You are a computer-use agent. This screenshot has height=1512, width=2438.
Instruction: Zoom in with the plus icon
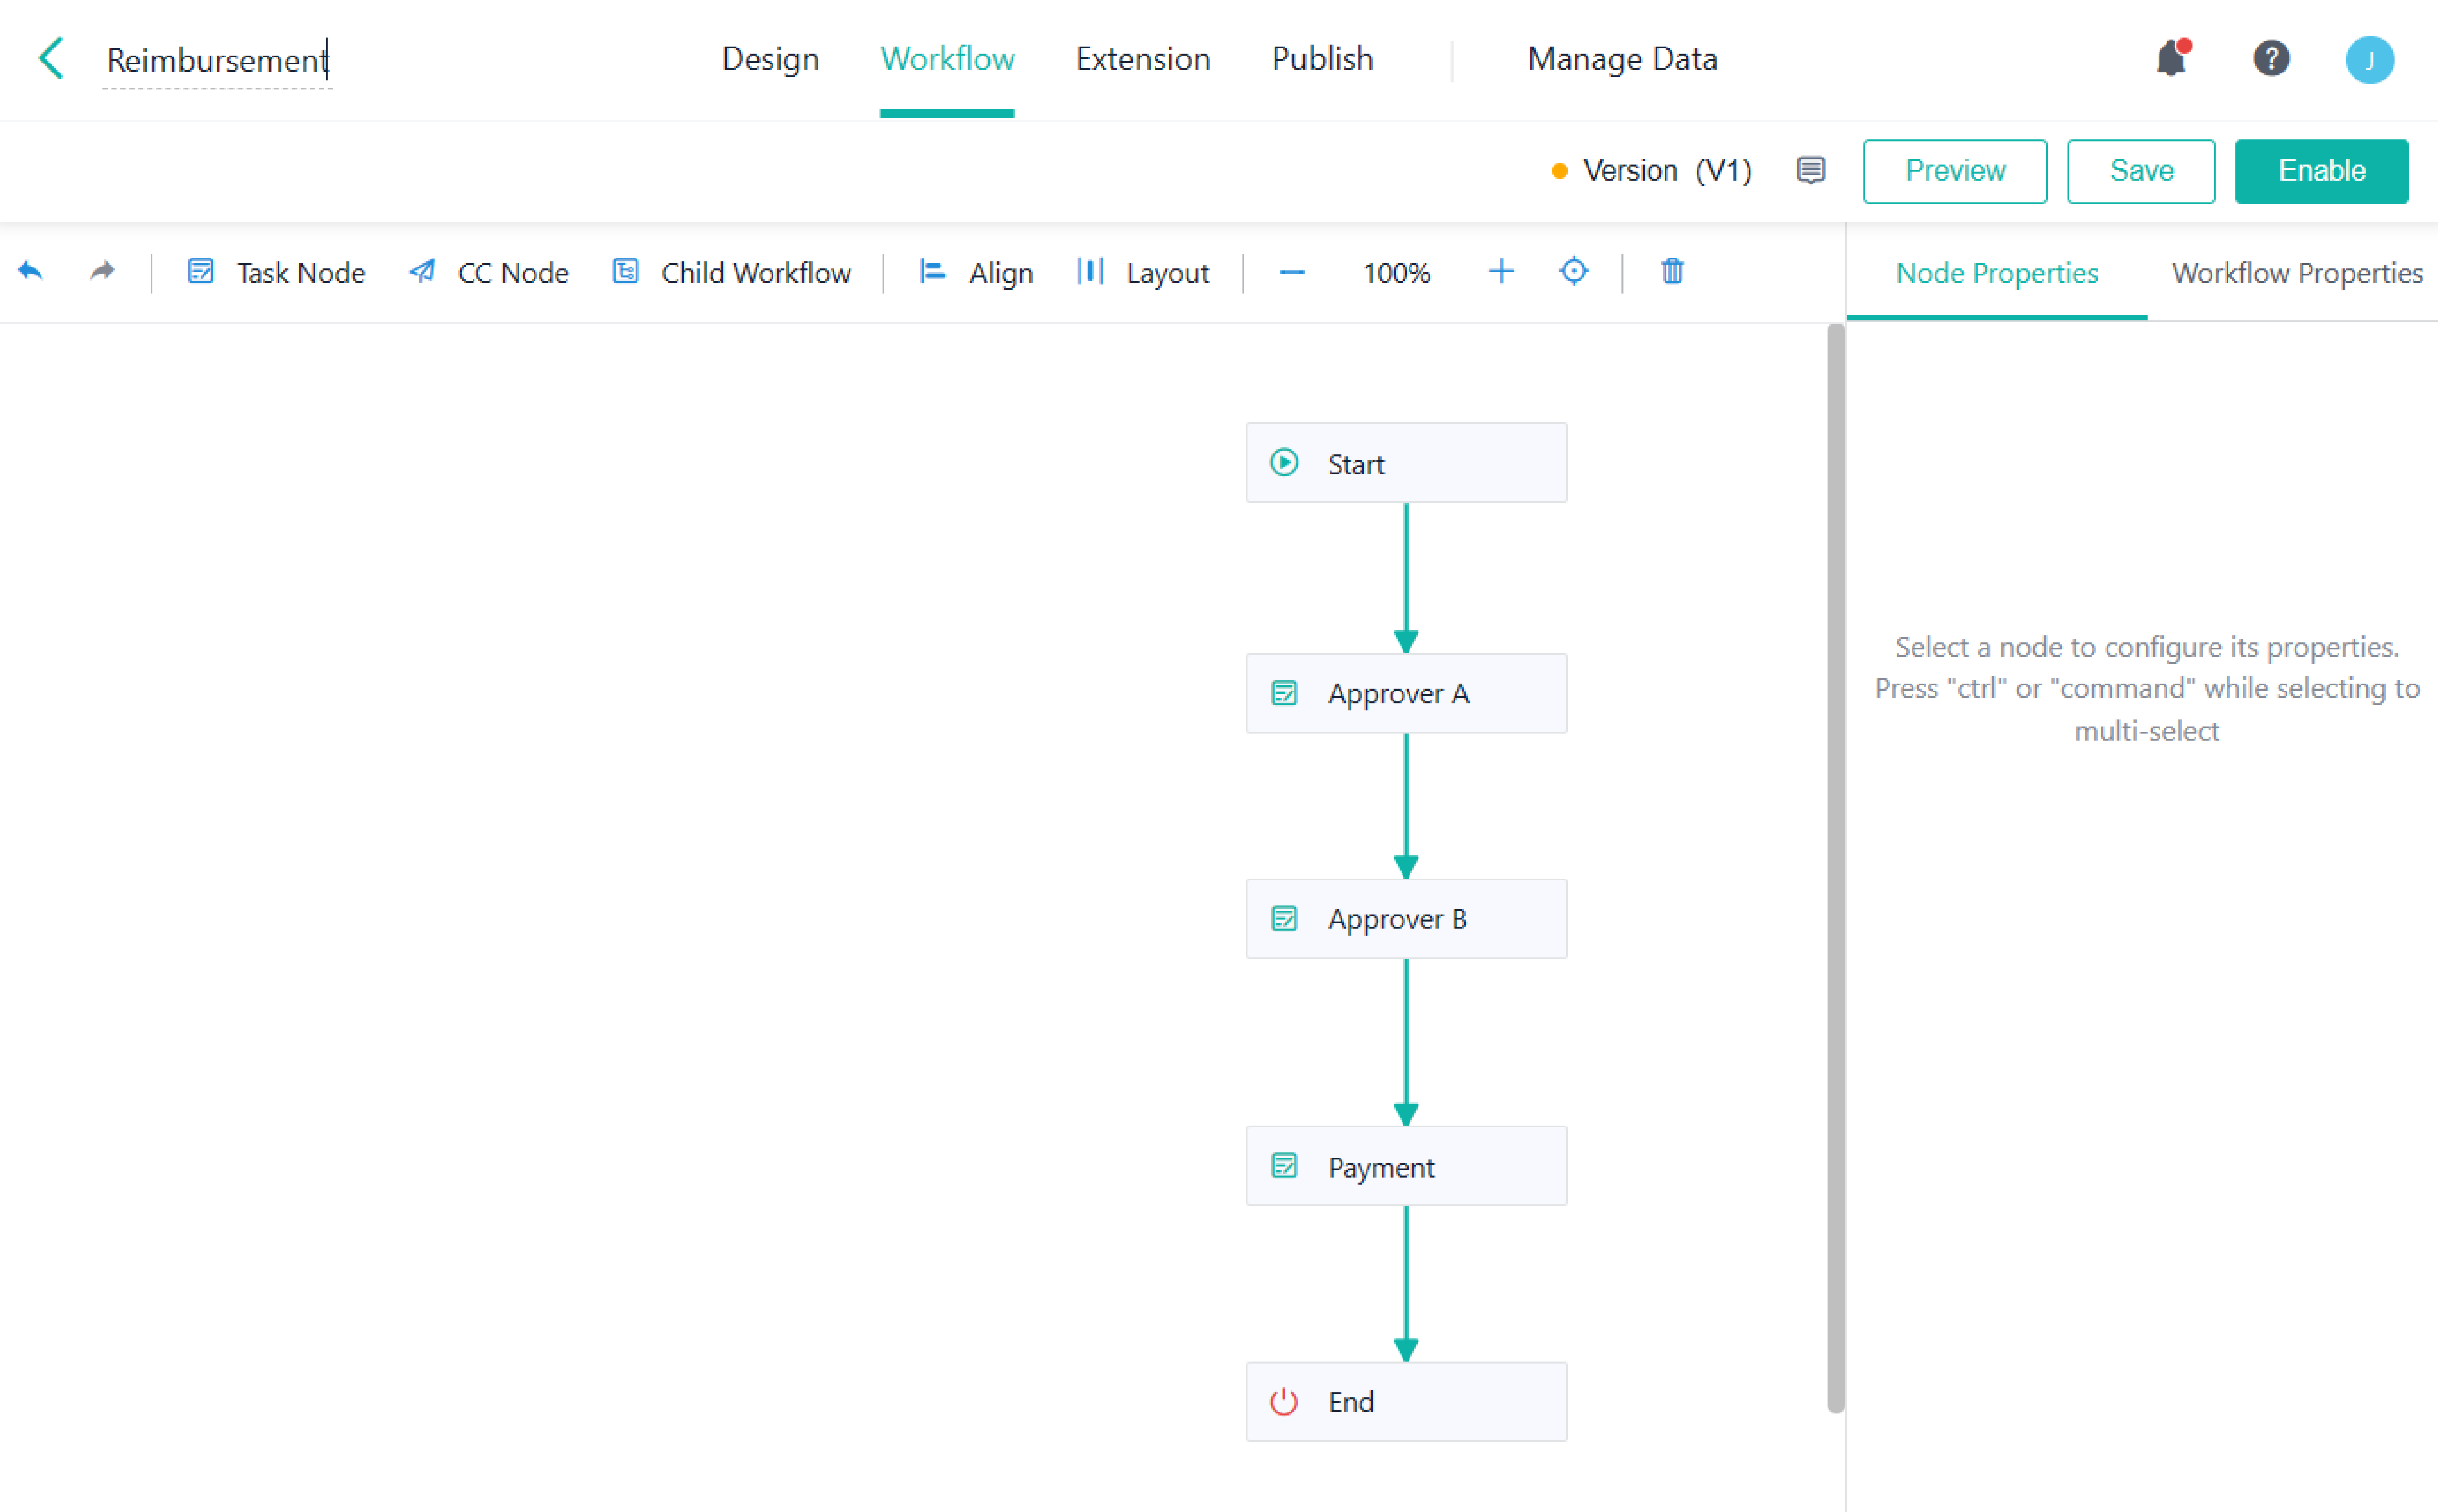(1500, 271)
